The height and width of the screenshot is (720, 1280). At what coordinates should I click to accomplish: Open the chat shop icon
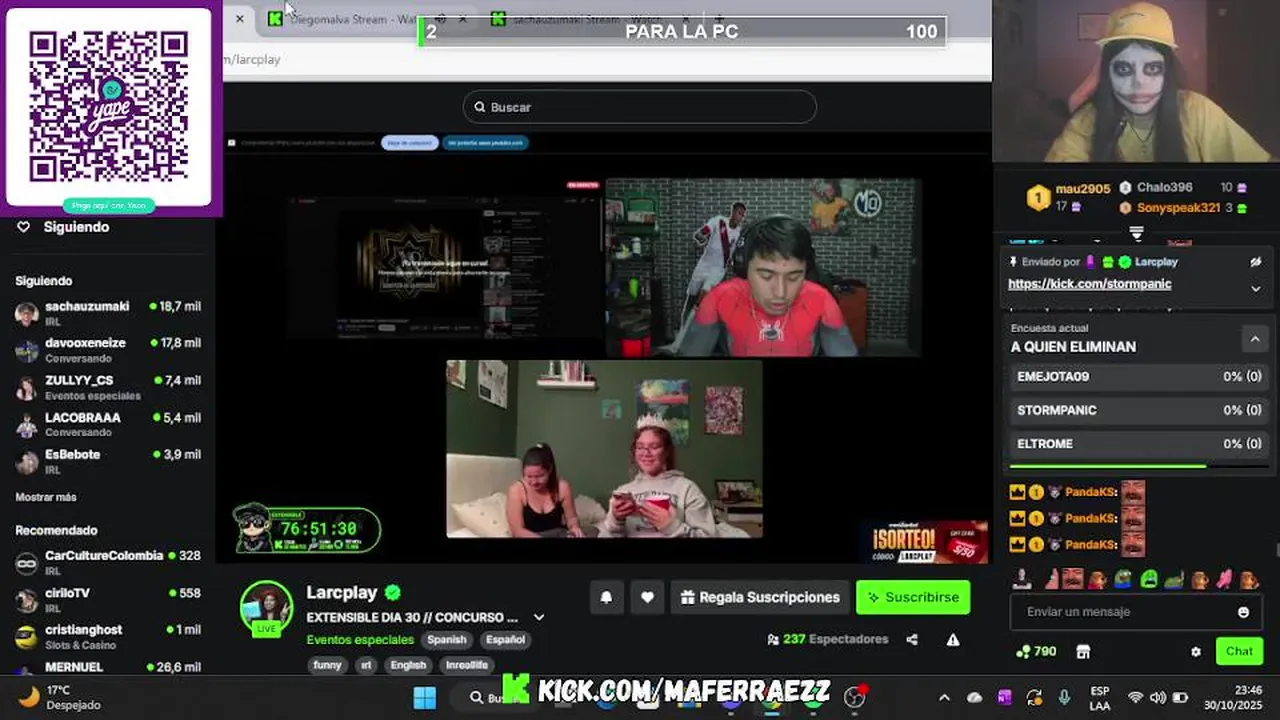[x=1083, y=651]
